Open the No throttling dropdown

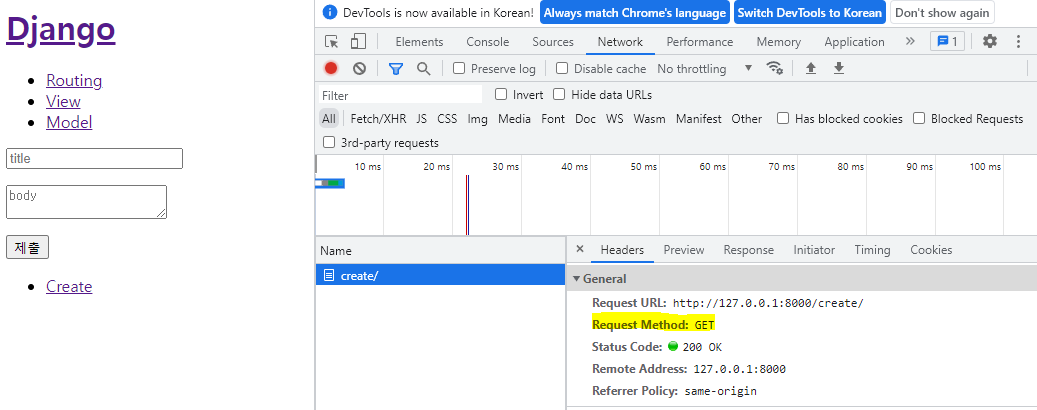pyautogui.click(x=704, y=69)
